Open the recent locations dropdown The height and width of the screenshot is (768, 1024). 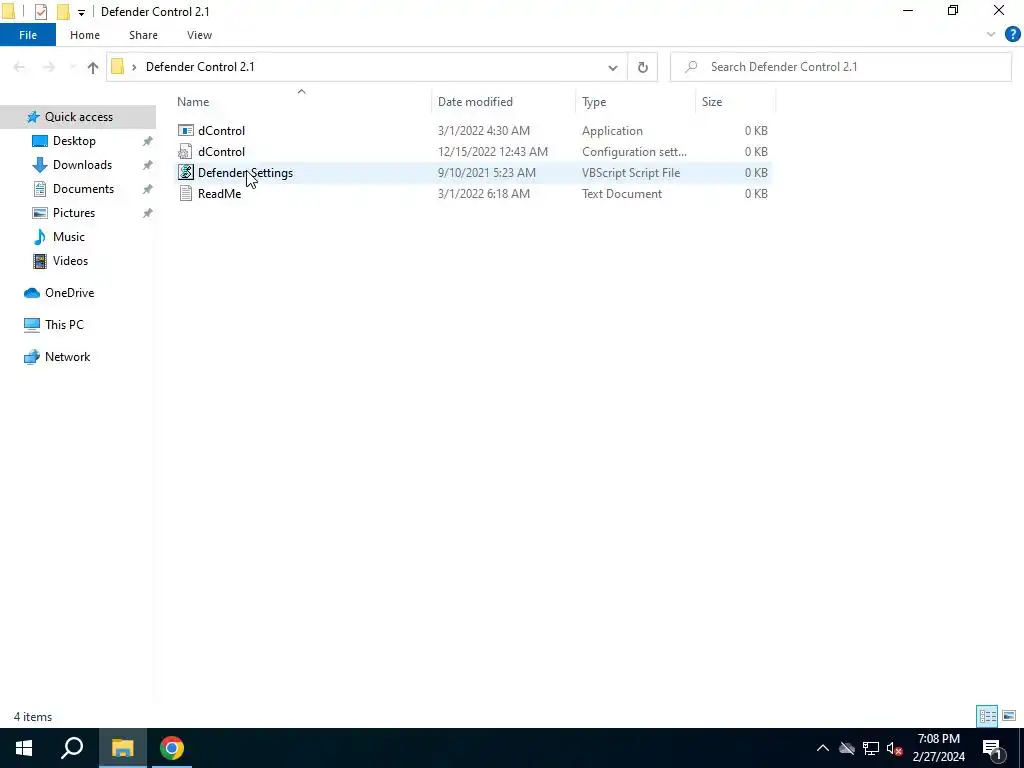point(72,67)
